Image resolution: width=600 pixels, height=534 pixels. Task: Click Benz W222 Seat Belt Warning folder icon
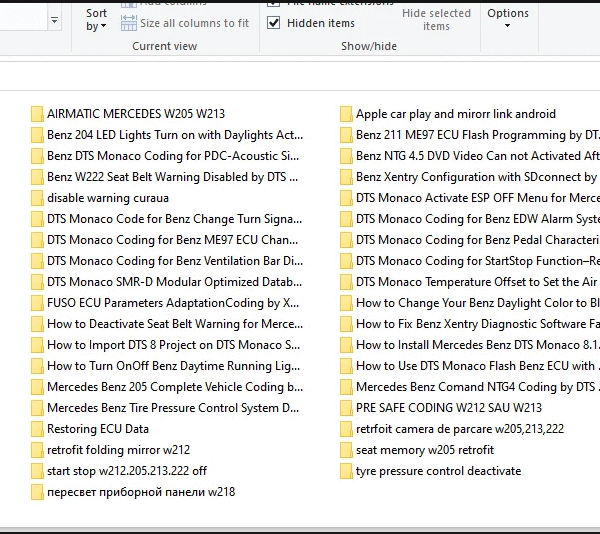(x=37, y=177)
